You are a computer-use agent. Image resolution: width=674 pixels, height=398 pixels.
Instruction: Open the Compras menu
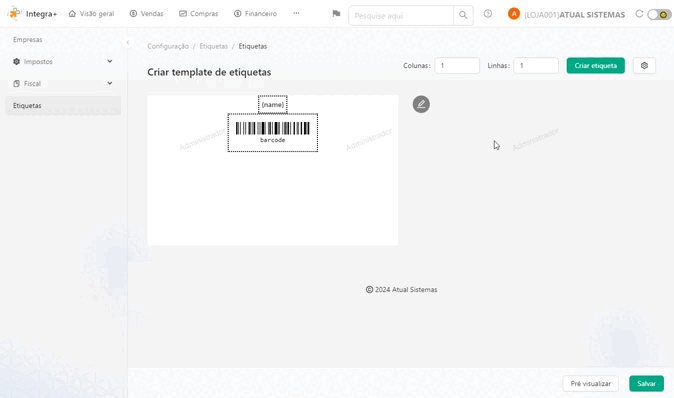tap(198, 14)
